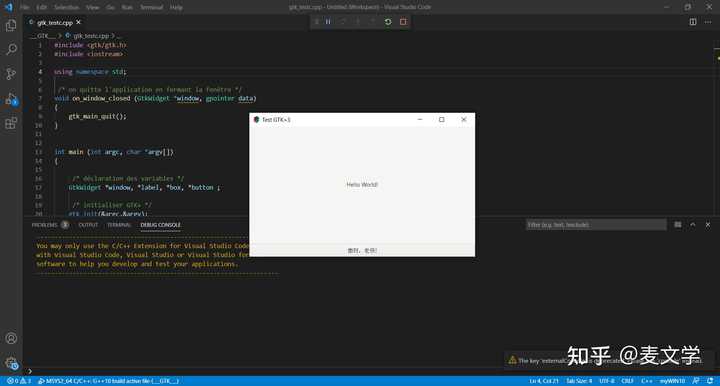Screen dimensions: 720x386
Task: Change the CRLF end-of-line sequence
Action: [627, 381]
